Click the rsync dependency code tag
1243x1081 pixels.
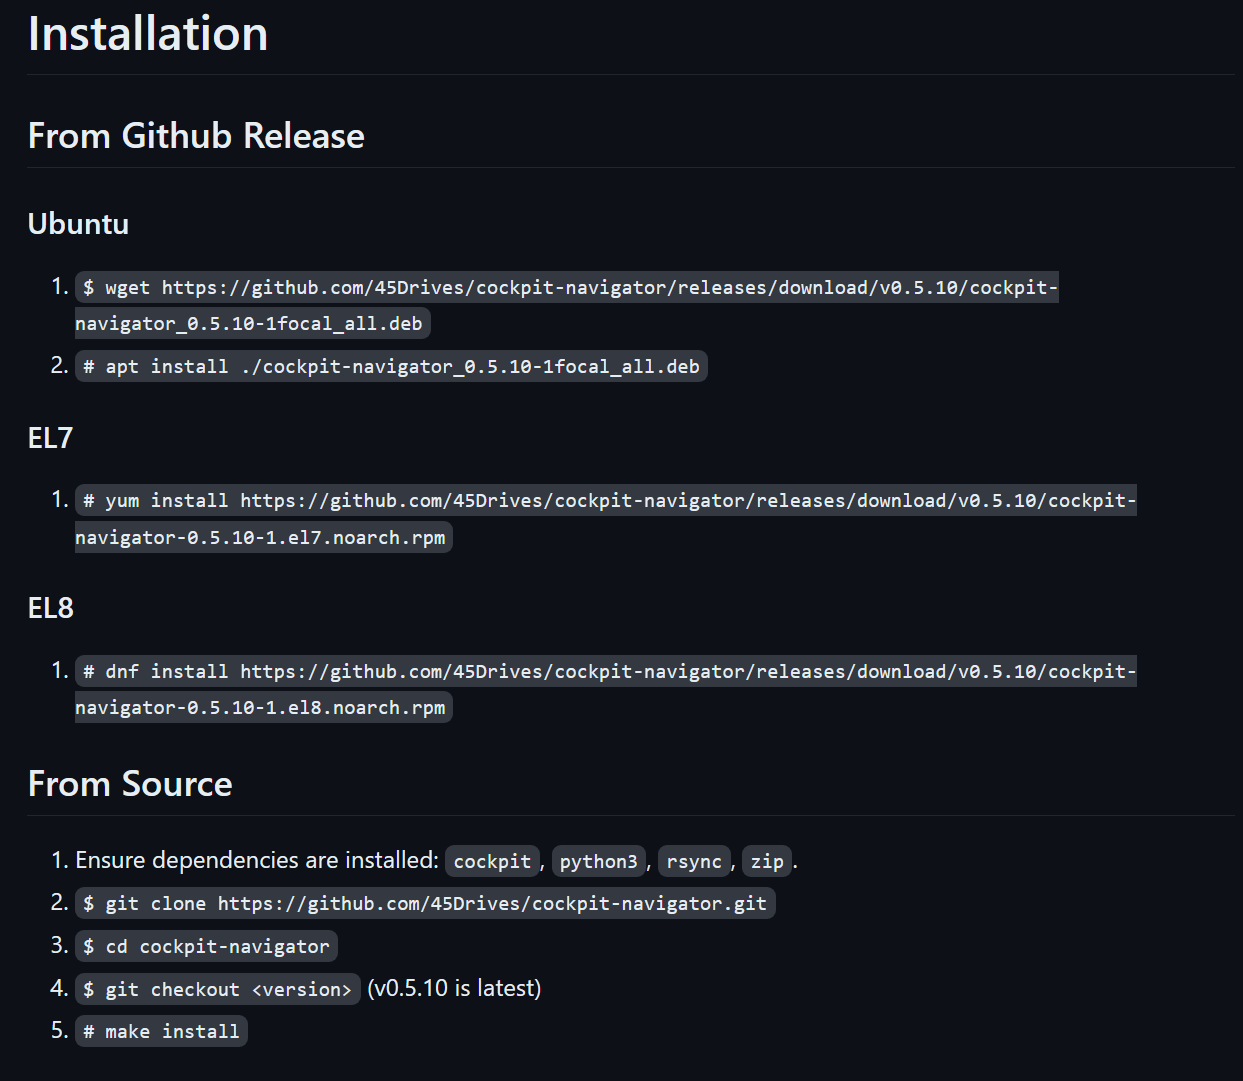tap(694, 861)
